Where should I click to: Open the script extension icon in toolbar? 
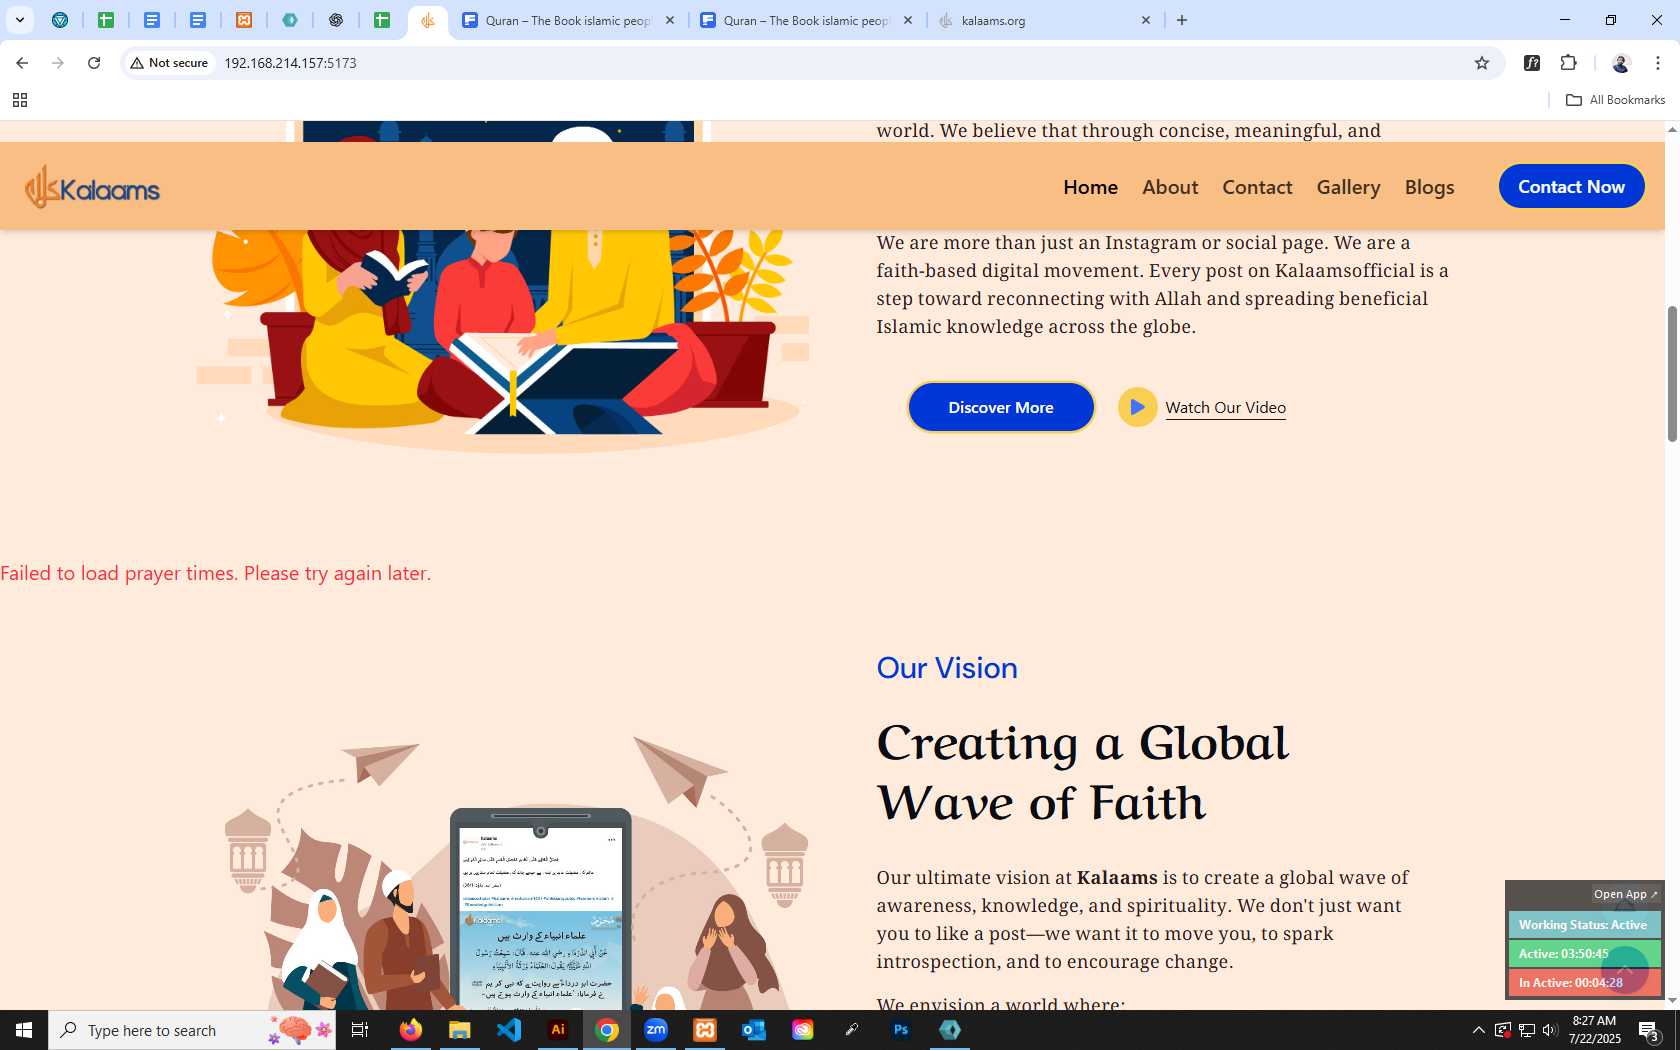coord(1531,63)
